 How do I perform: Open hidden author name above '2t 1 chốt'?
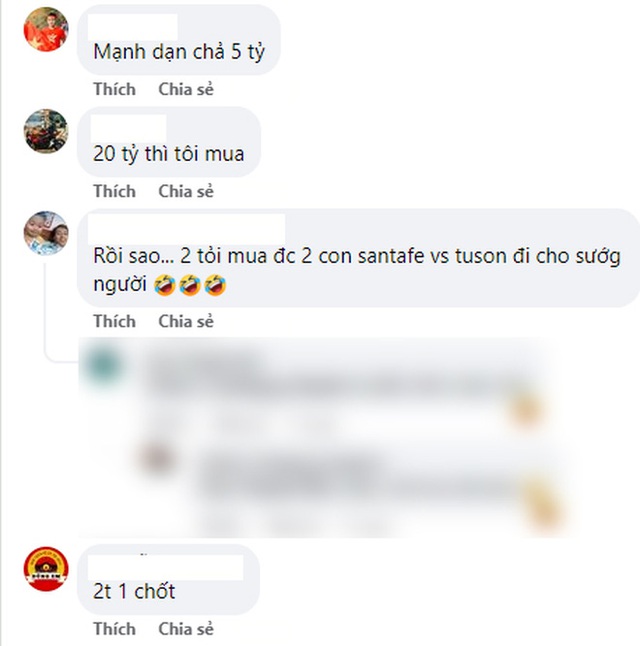[166, 567]
